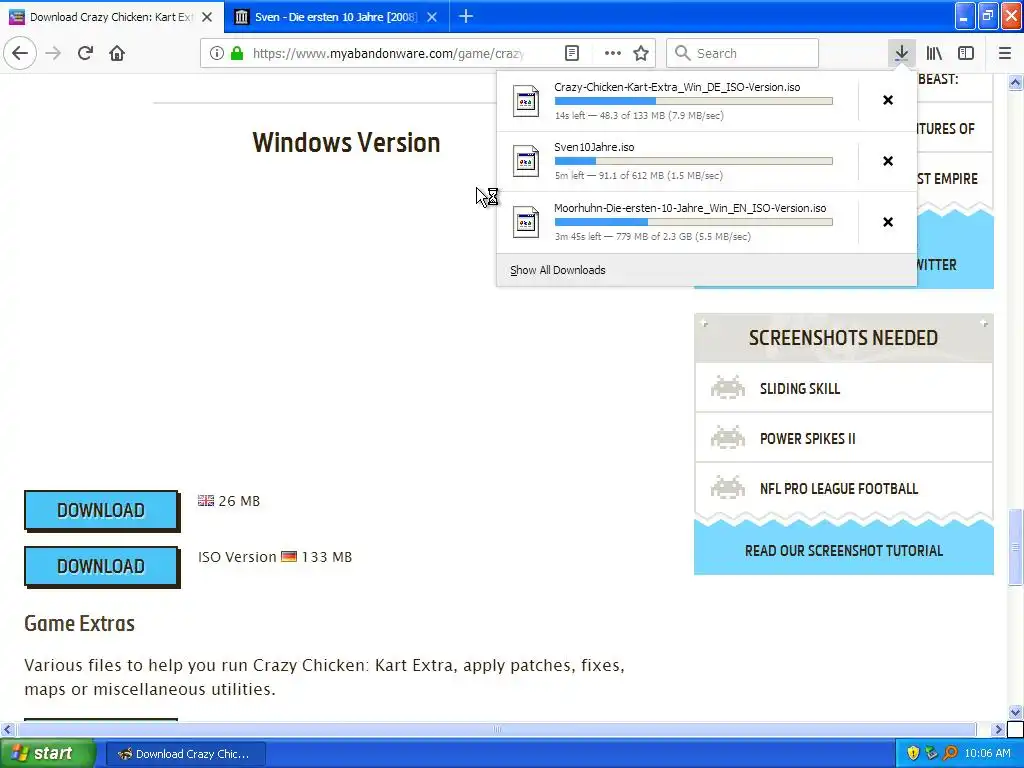Open the Windows start menu
The image size is (1024, 768).
pos(47,754)
